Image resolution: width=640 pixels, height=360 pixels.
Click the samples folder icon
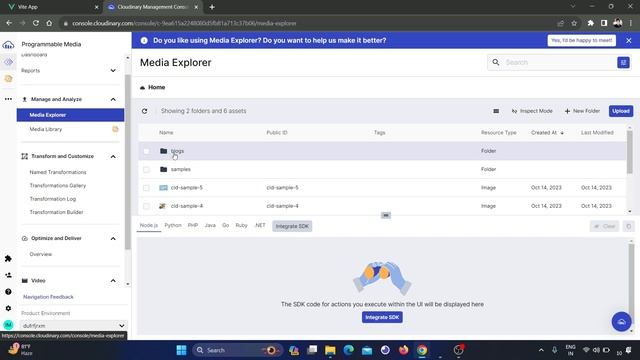(x=164, y=169)
